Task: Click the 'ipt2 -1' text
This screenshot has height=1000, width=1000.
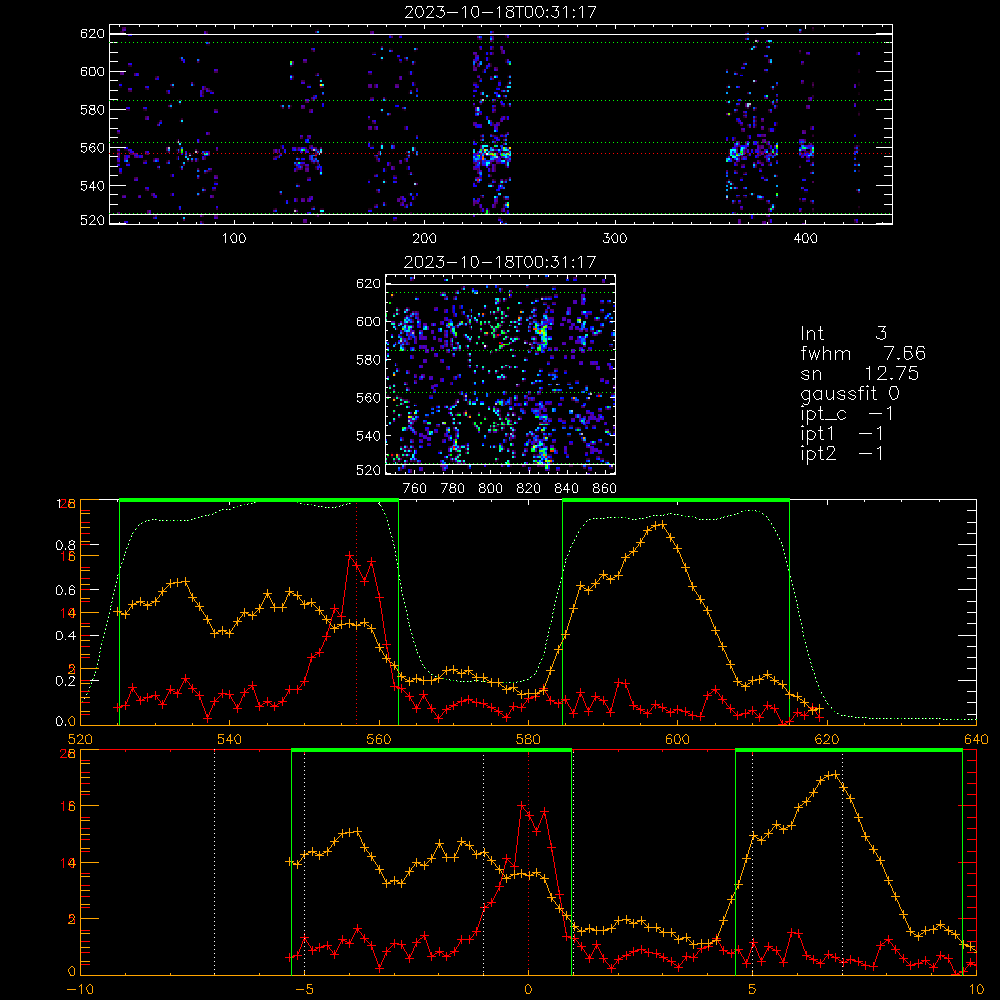Action: [841, 453]
